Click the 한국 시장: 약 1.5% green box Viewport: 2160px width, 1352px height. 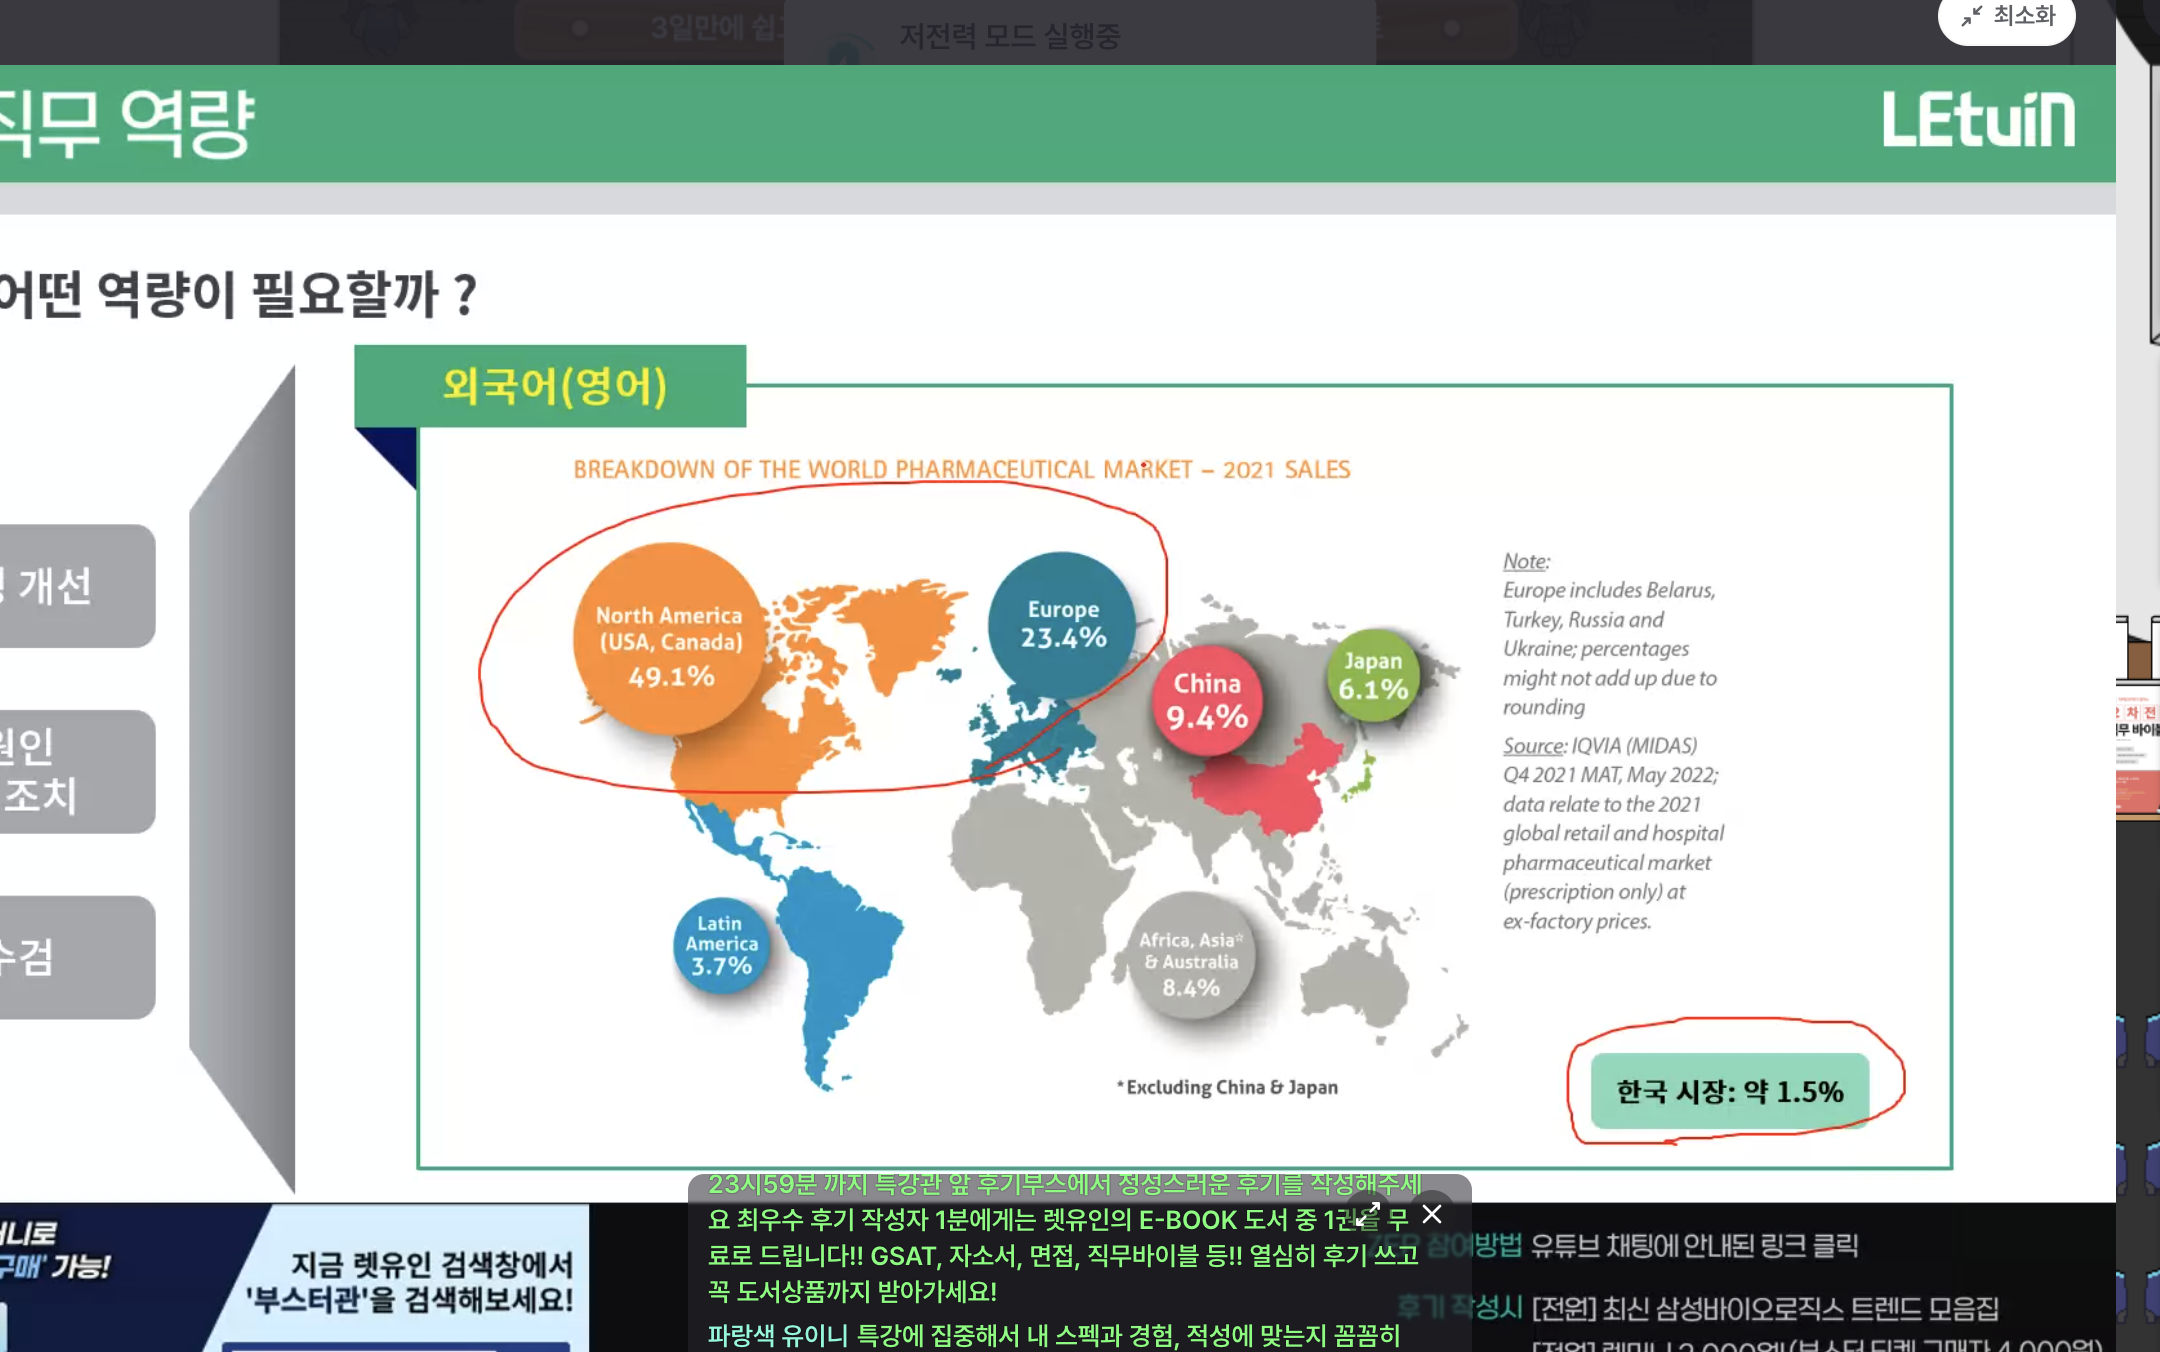pos(1729,1091)
